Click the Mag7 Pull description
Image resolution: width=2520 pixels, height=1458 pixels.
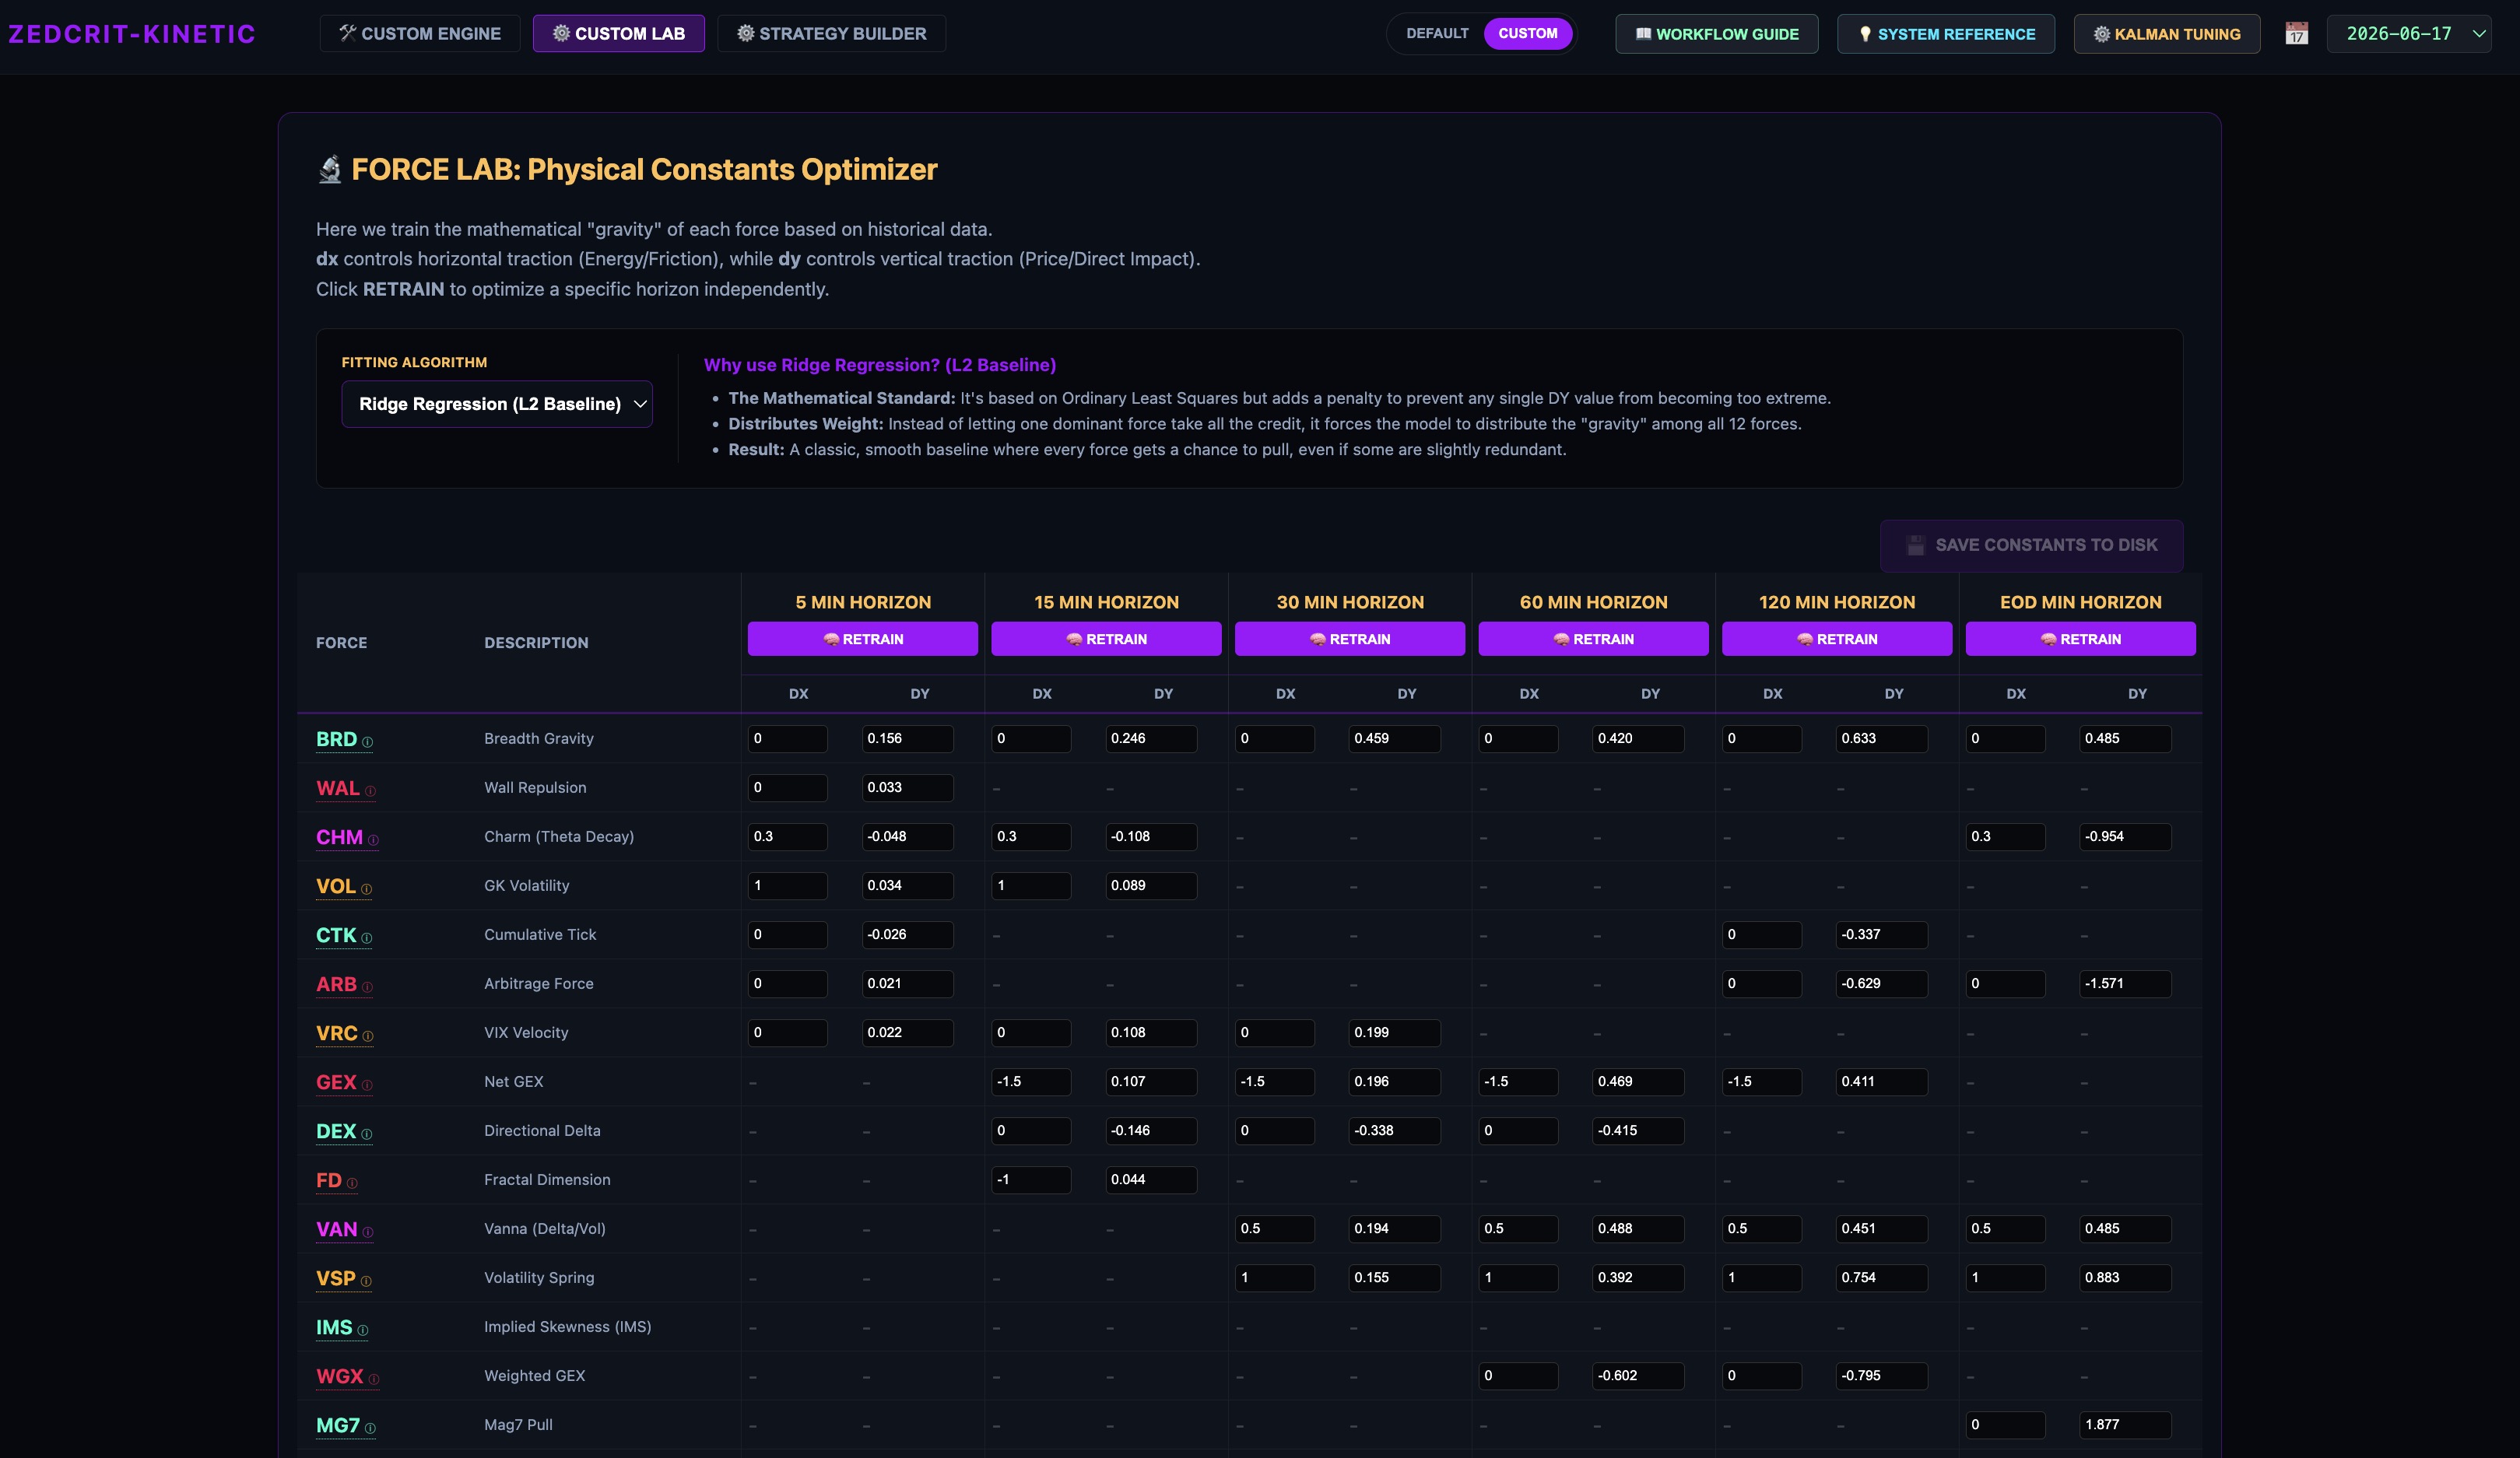pos(518,1425)
